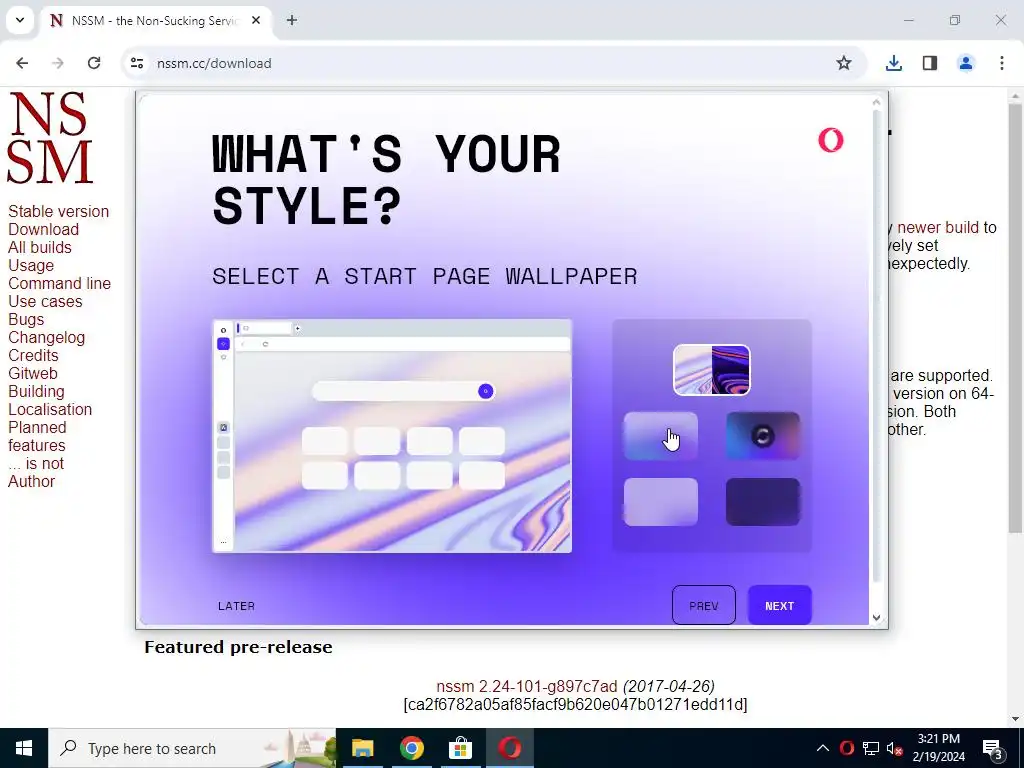This screenshot has width=1024, height=768.
Task: Follow the 'newer build' link
Action: pyautogui.click(x=938, y=227)
